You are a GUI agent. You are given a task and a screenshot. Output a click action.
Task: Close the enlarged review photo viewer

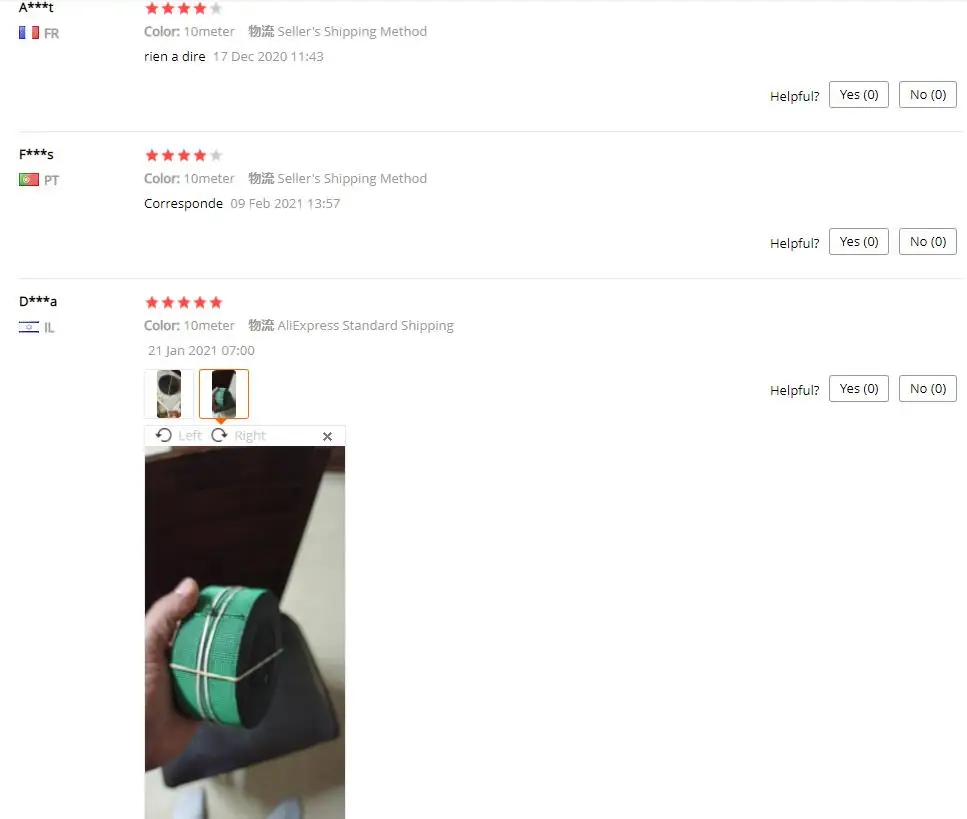click(327, 437)
